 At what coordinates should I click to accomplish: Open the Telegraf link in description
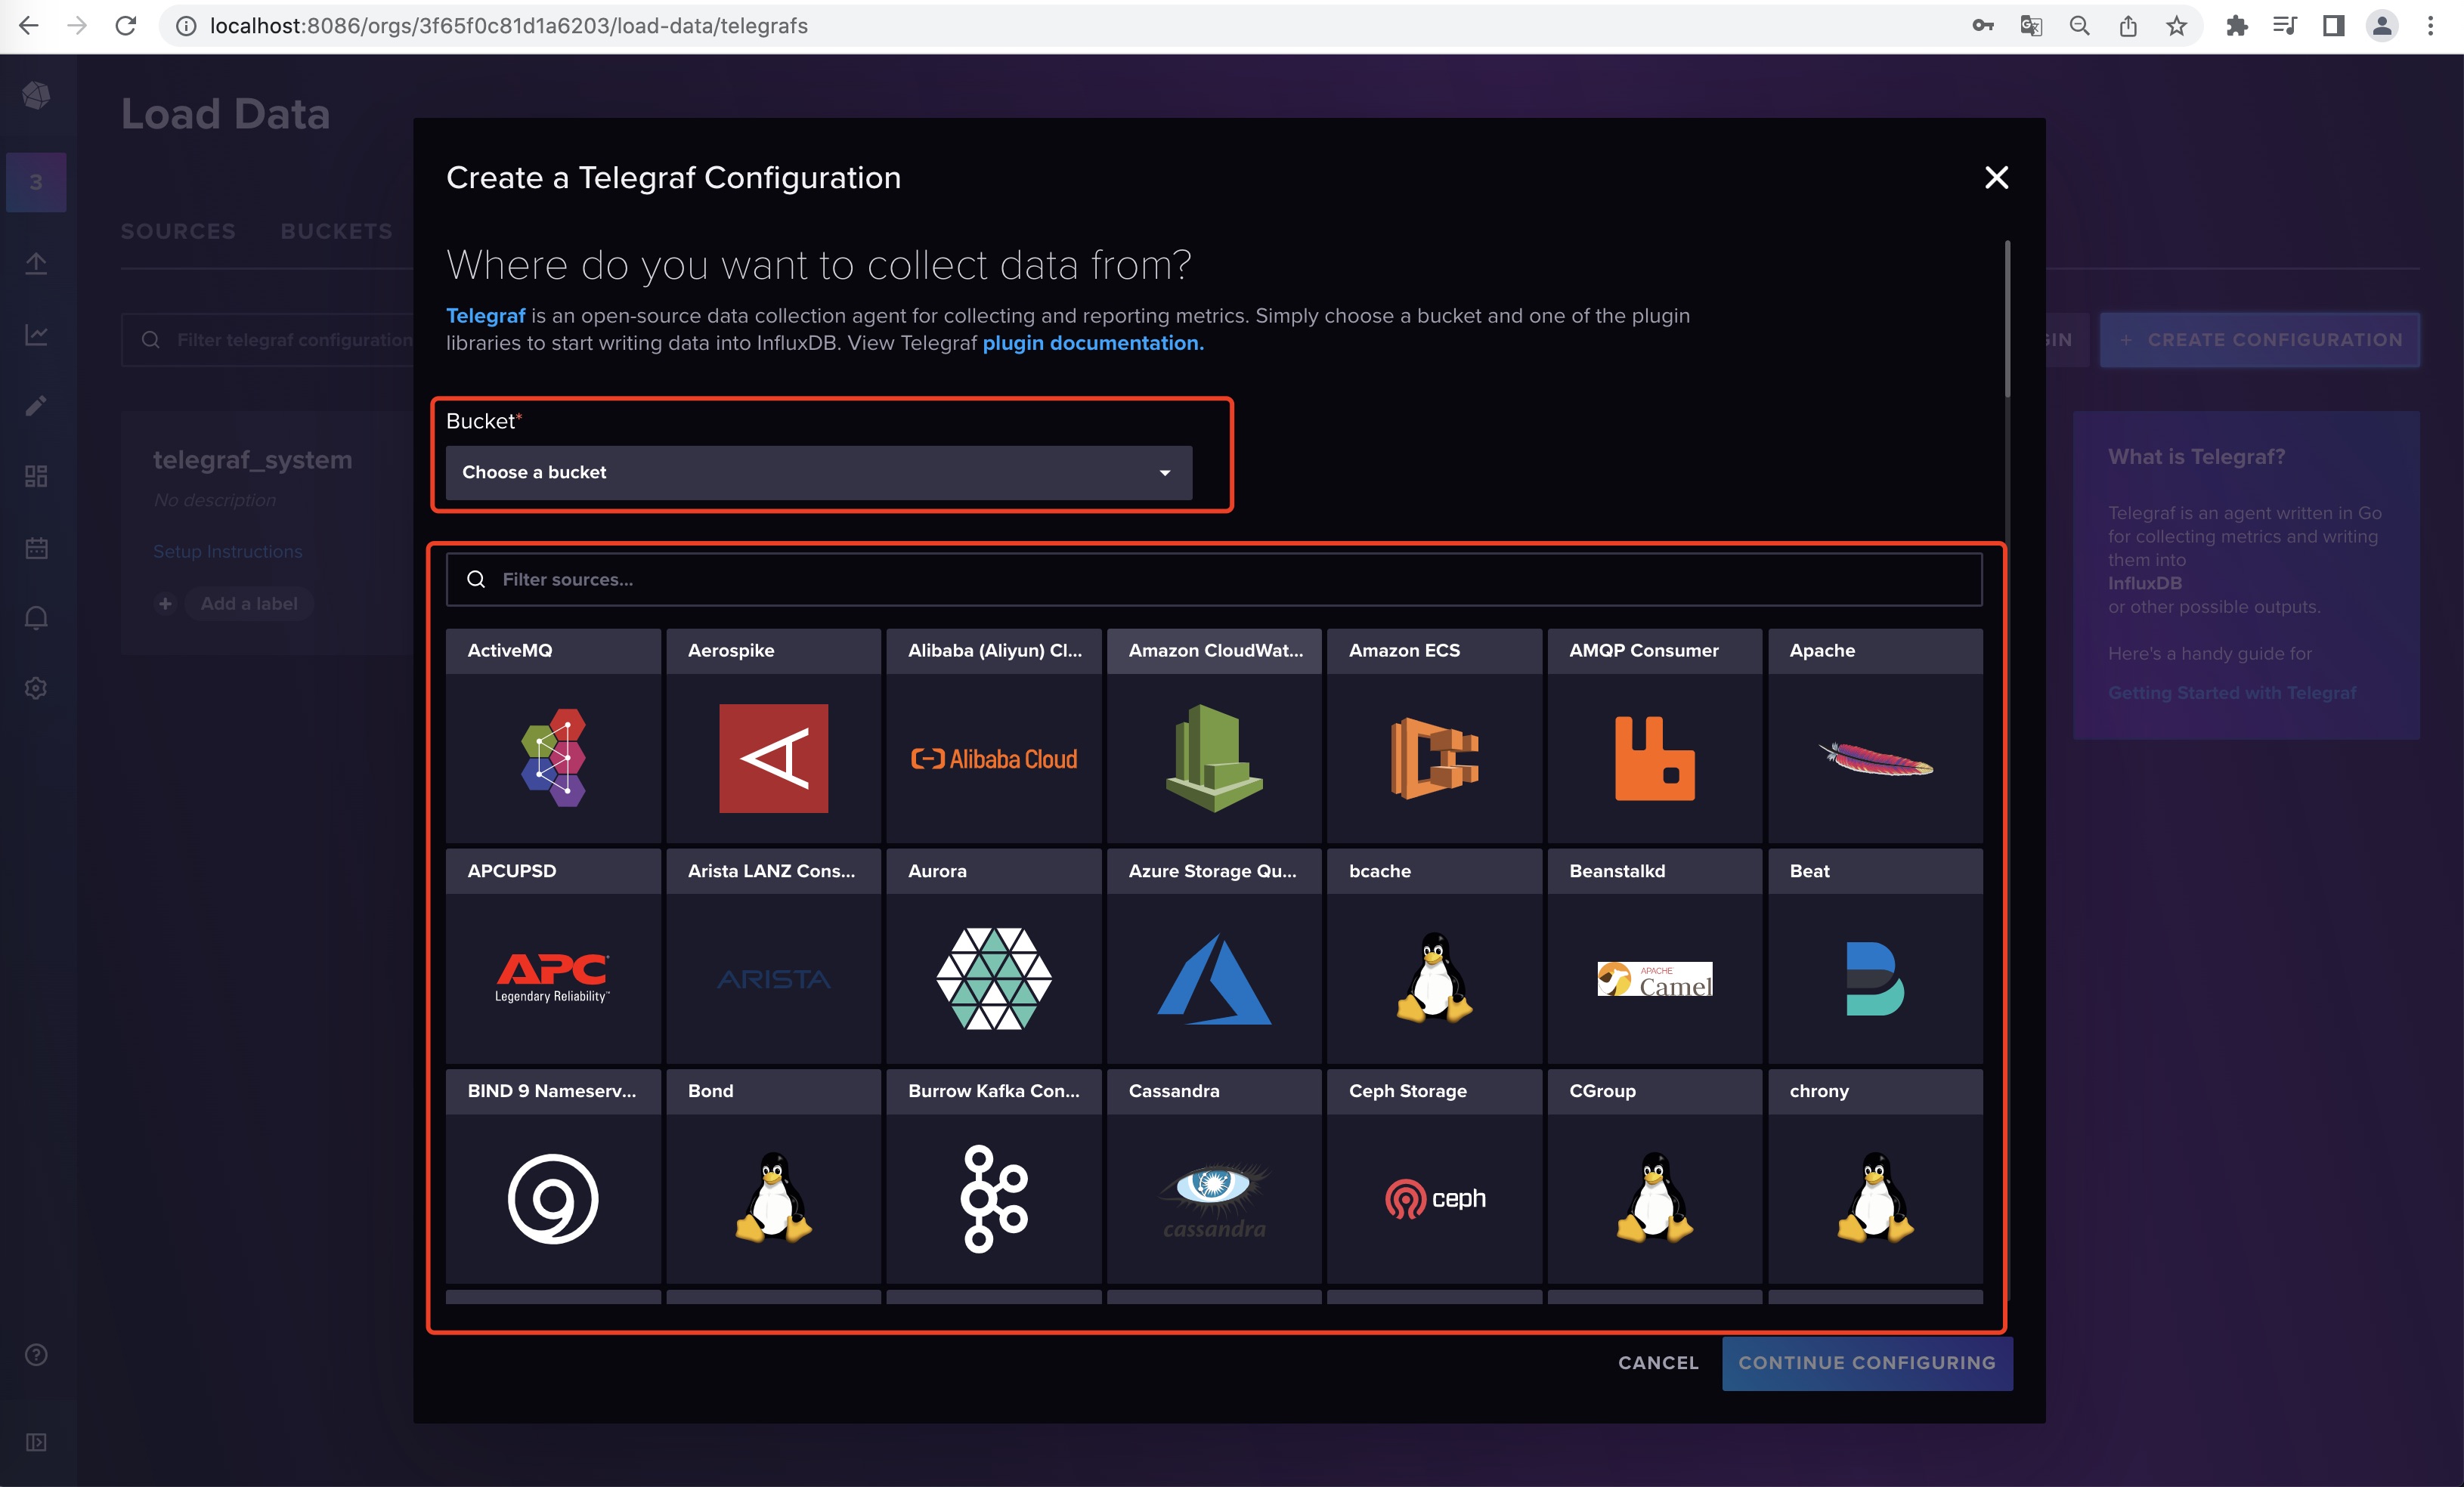pyautogui.click(x=485, y=316)
